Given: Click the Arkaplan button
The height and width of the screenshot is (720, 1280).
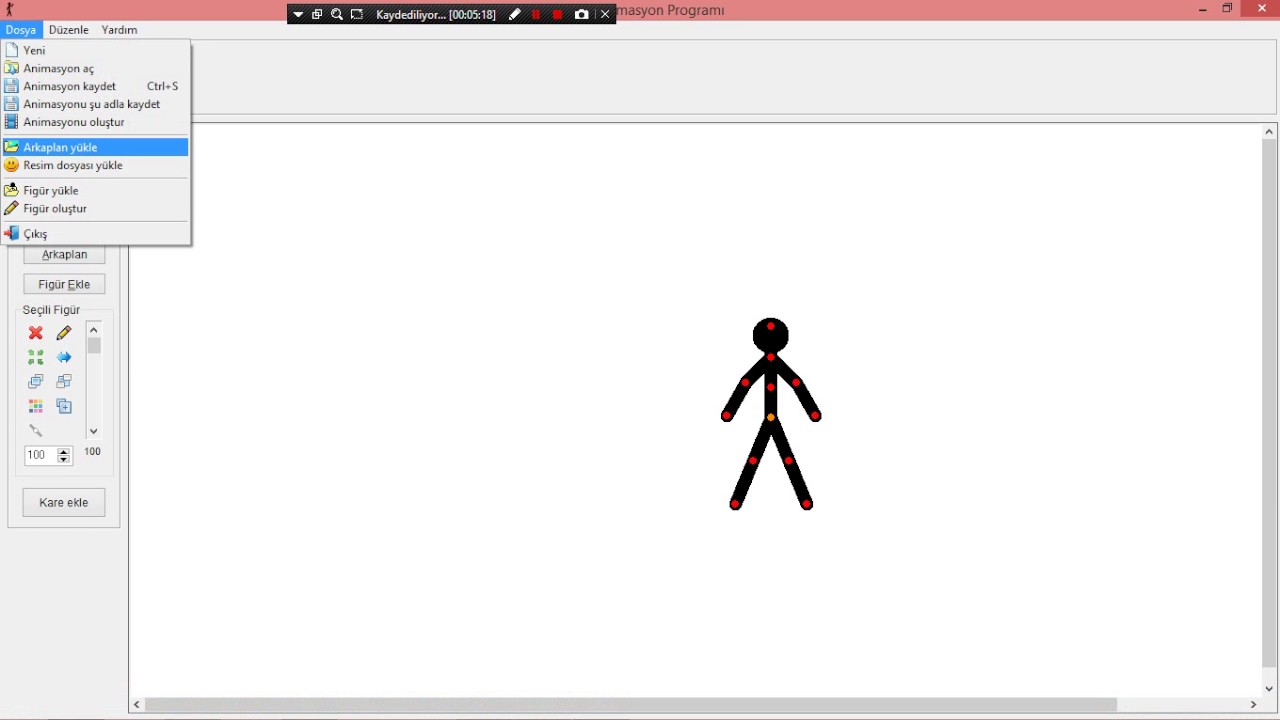Looking at the screenshot, I should [64, 254].
